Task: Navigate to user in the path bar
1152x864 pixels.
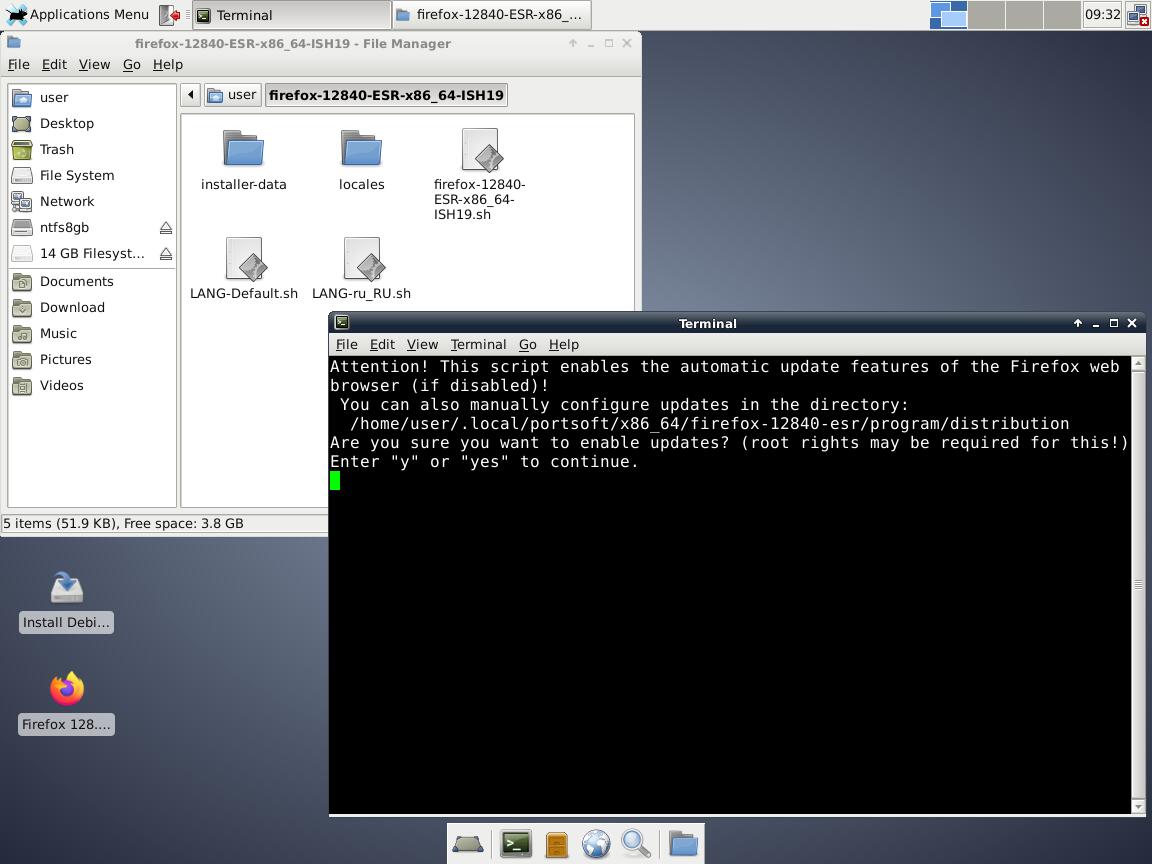Action: (x=232, y=95)
